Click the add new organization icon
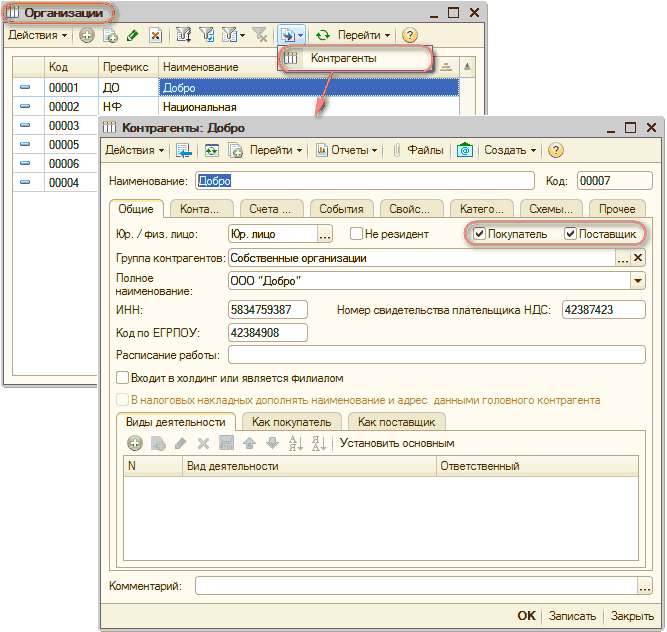Screen dimensions: 667x632 87,35
